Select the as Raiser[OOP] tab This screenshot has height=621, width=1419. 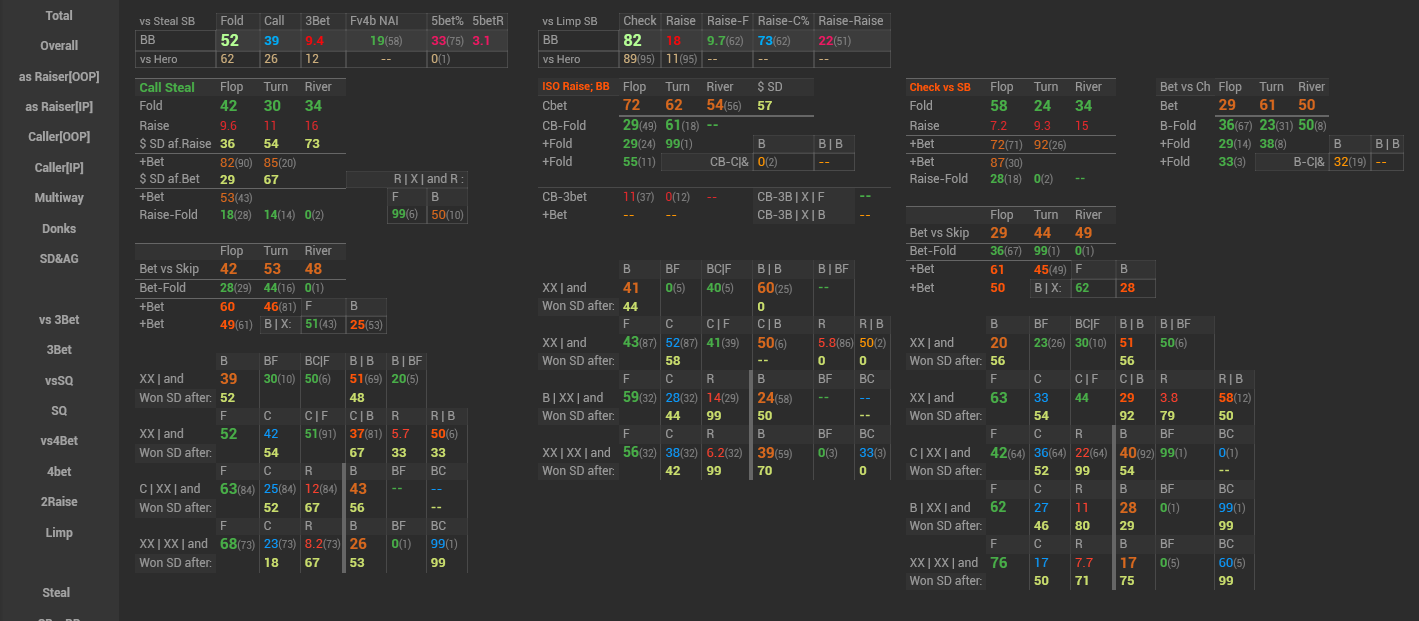(x=59, y=76)
